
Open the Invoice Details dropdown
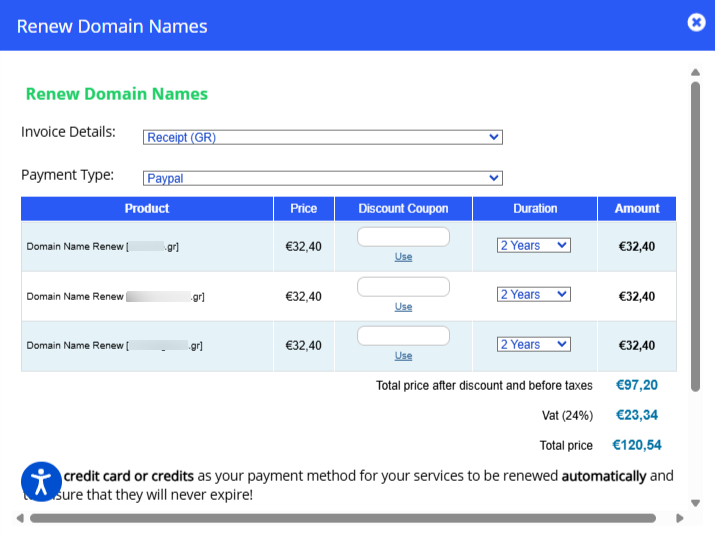(x=322, y=137)
